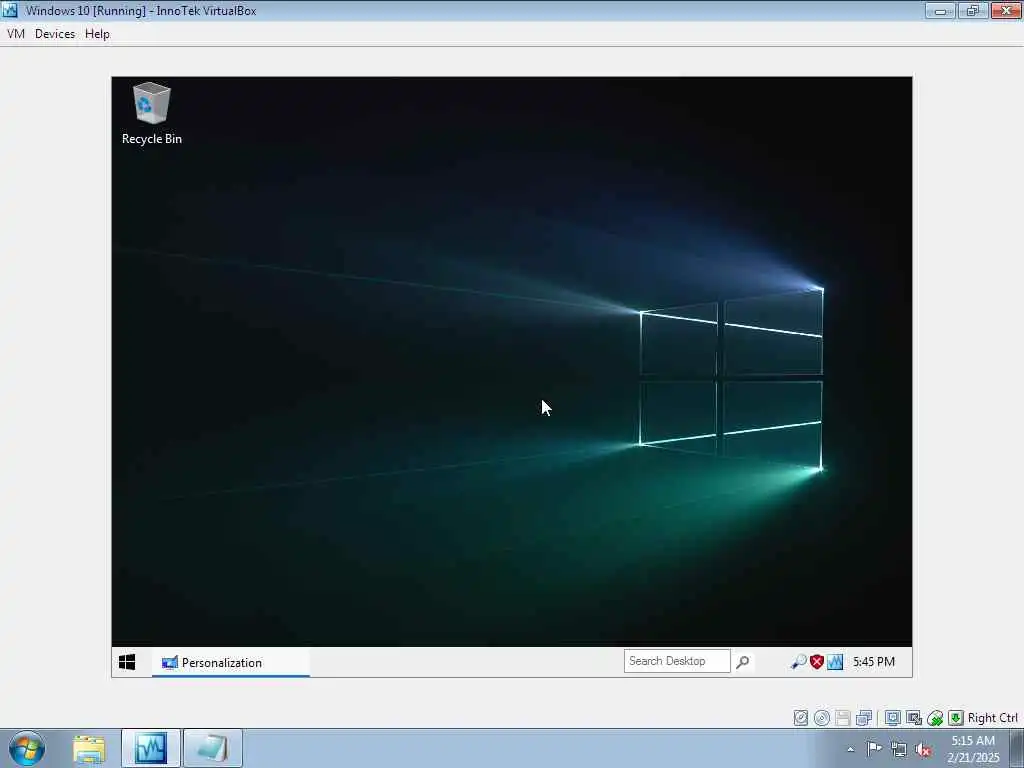
Task: Click the VirtualBox host taskbar button
Action: 151,748
